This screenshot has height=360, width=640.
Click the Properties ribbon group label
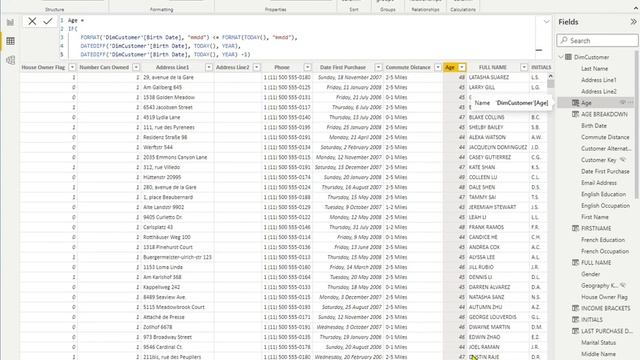tap(276, 9)
